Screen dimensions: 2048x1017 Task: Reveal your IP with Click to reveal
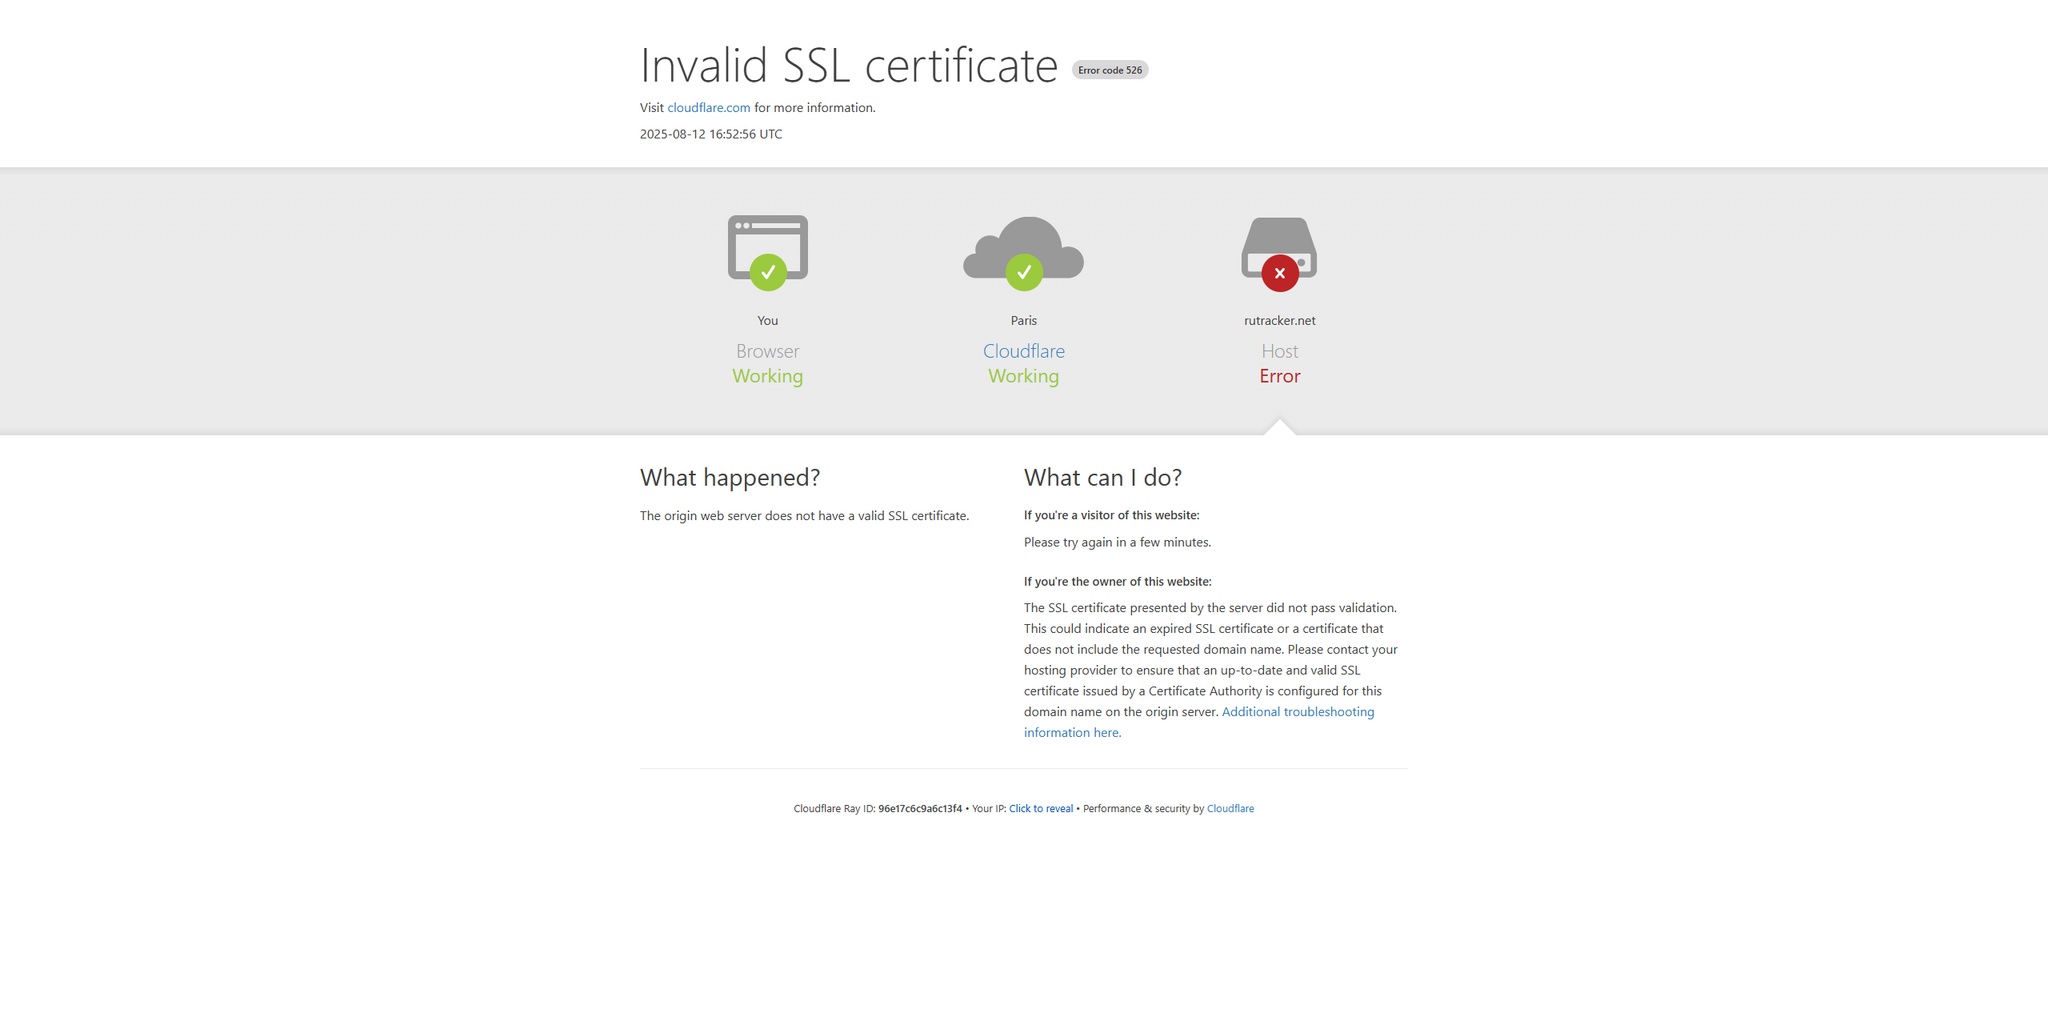tap(1040, 809)
